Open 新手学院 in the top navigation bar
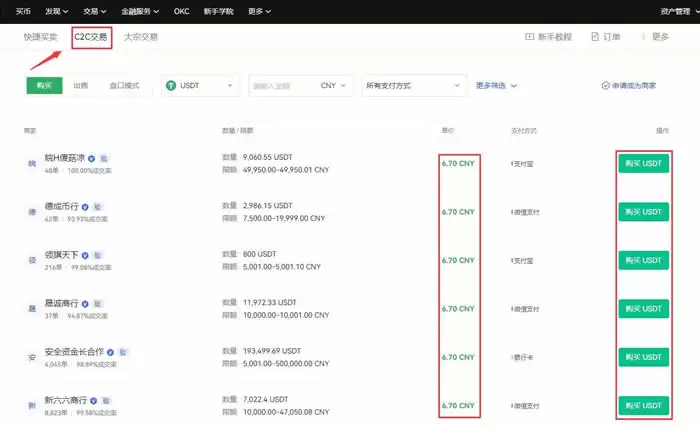The width and height of the screenshot is (700, 428). pos(218,11)
